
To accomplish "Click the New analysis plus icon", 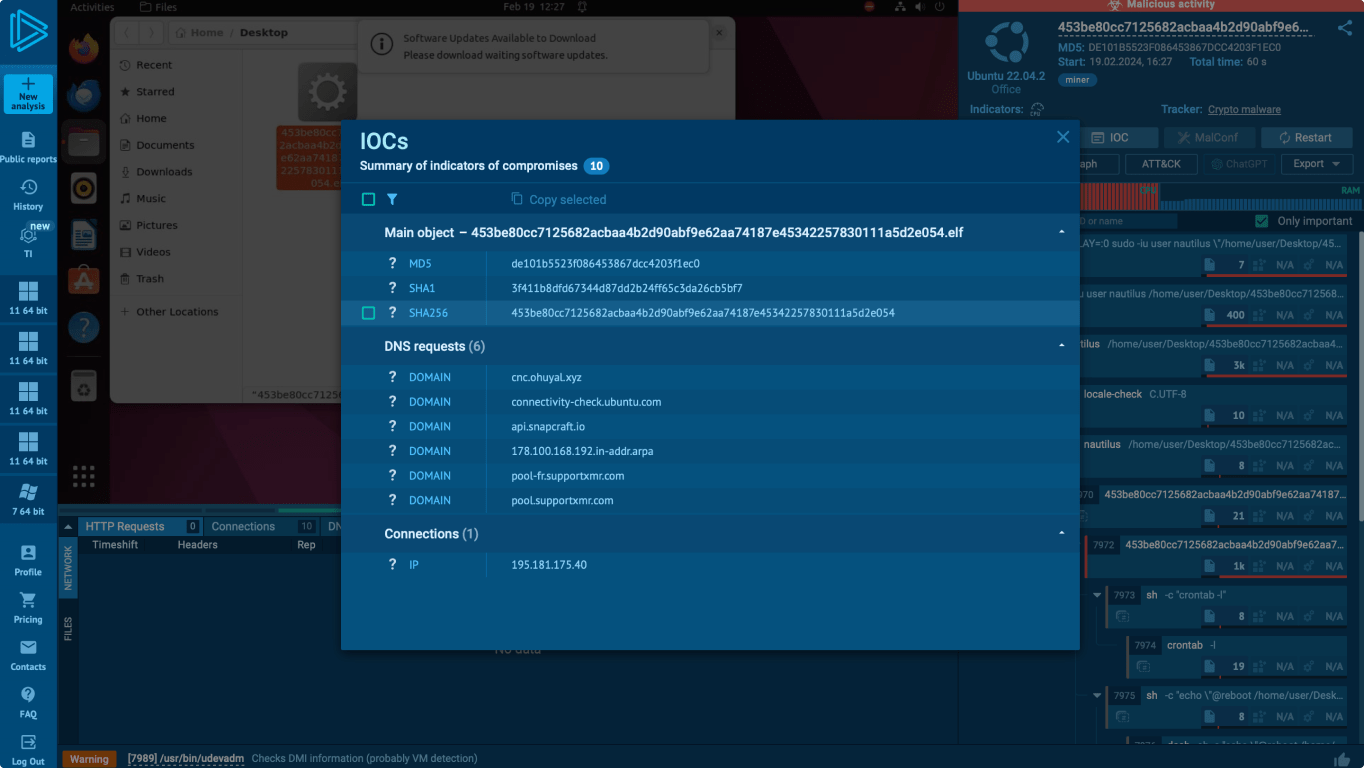I will pos(28,85).
